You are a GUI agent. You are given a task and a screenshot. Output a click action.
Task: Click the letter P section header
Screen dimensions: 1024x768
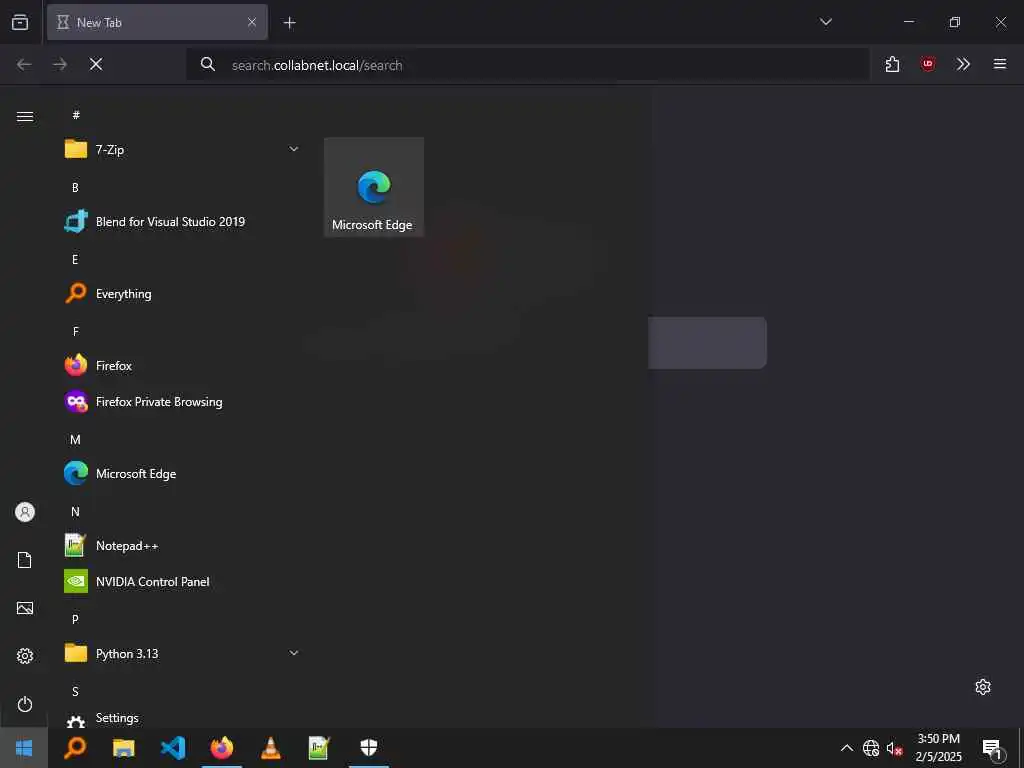pyautogui.click(x=75, y=619)
